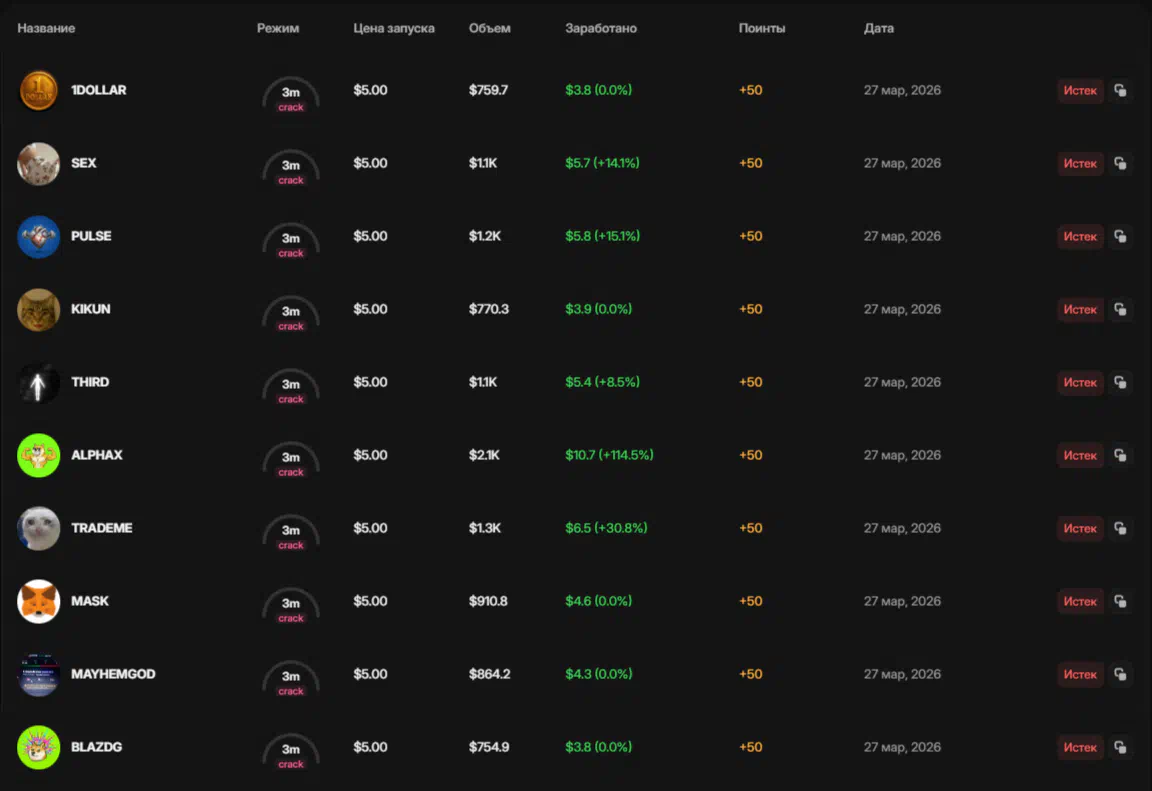Image resolution: width=1152 pixels, height=791 pixels.
Task: Click the copy icon beside BLAZDG
Action: pyautogui.click(x=1120, y=748)
